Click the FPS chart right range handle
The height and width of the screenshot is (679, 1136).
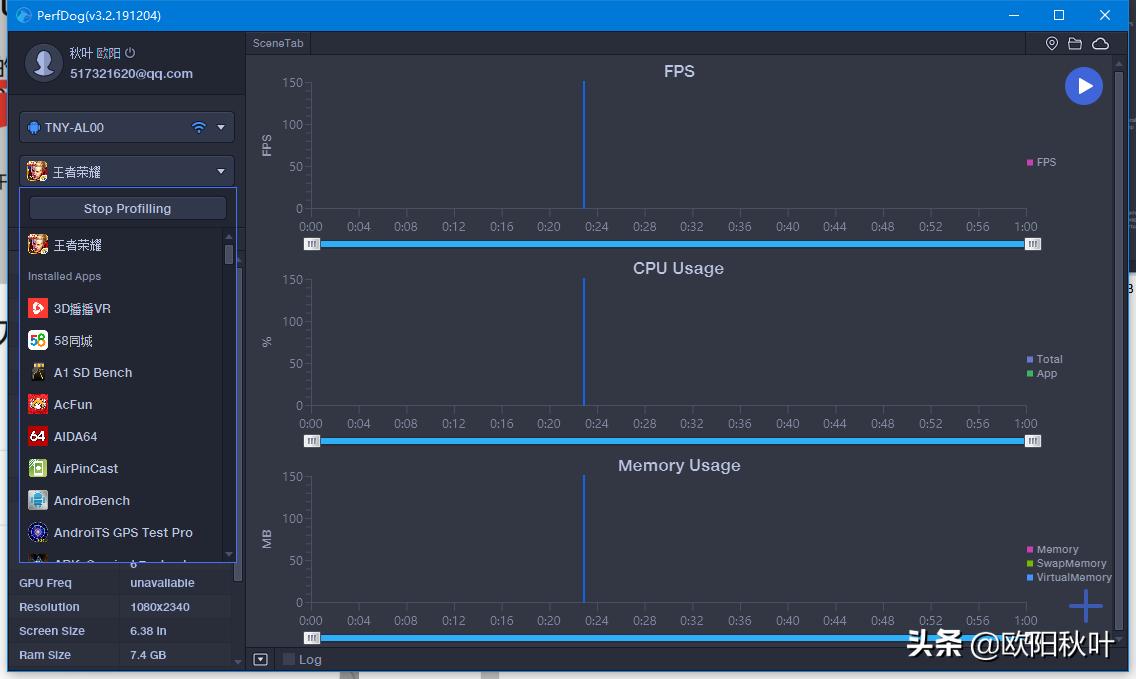[1033, 244]
